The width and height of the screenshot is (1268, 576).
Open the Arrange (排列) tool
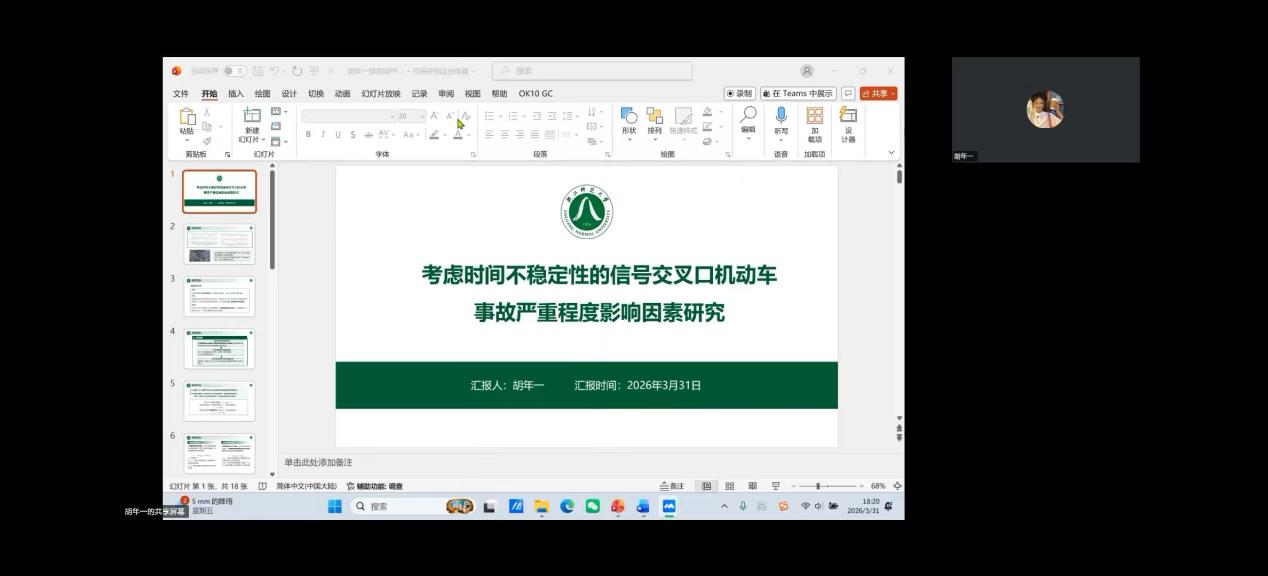[654, 116]
